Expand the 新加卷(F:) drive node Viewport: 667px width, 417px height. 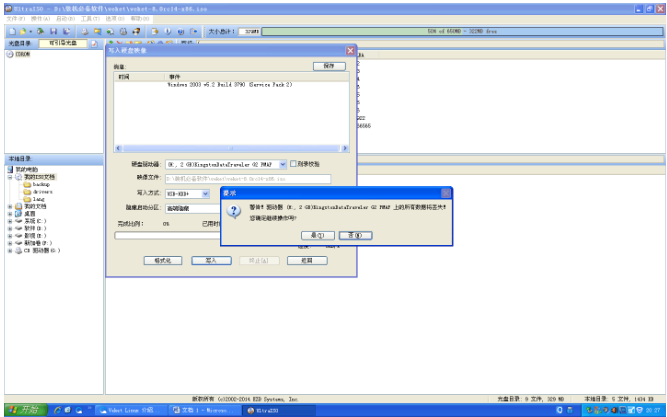pos(10,243)
